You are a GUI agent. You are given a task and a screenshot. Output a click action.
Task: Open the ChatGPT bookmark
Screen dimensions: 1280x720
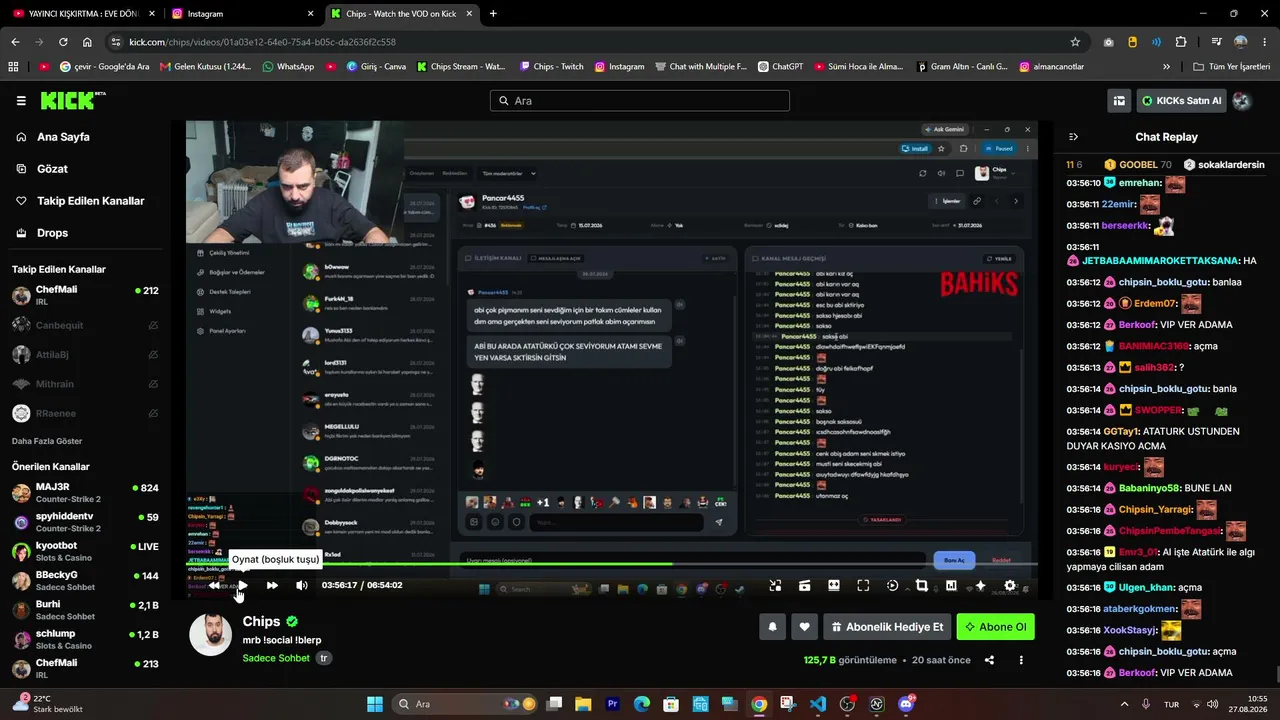(x=780, y=67)
